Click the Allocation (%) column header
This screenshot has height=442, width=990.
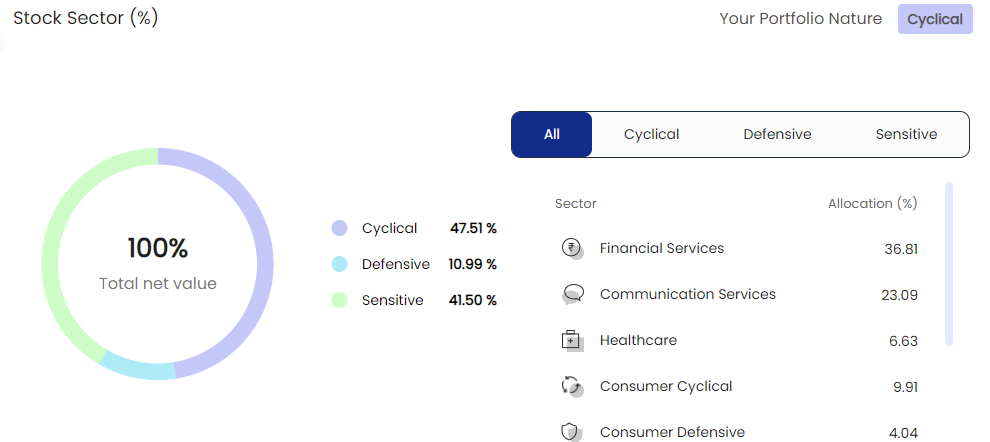[x=873, y=204]
